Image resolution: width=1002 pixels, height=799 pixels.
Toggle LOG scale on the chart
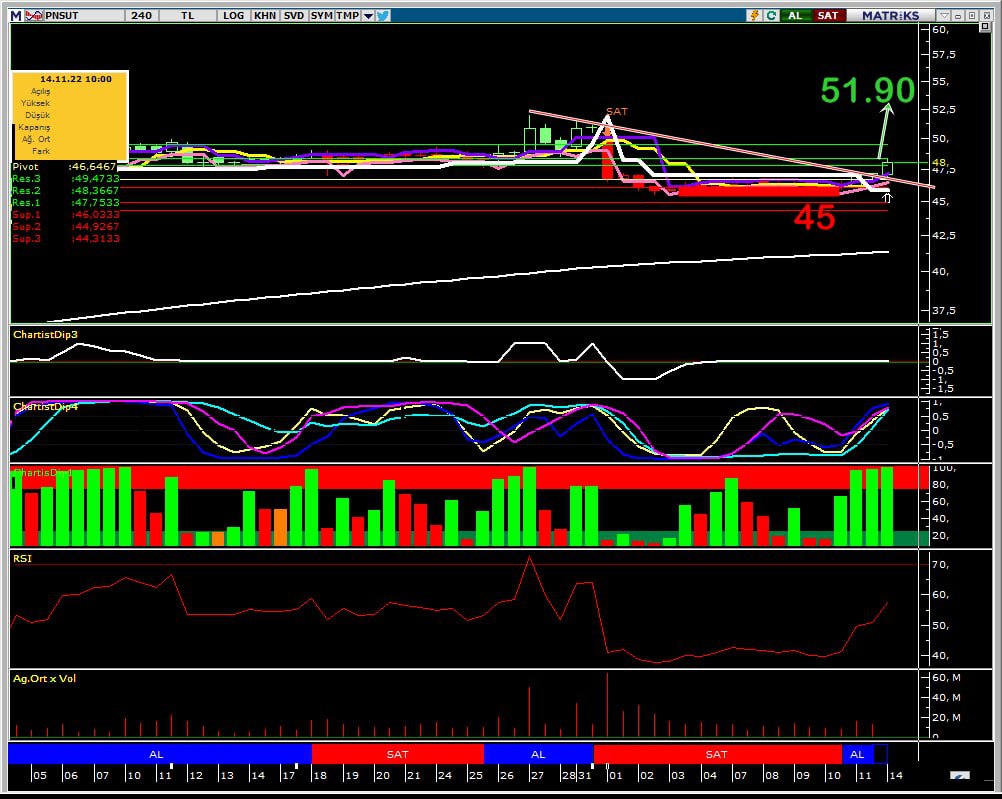pos(234,15)
